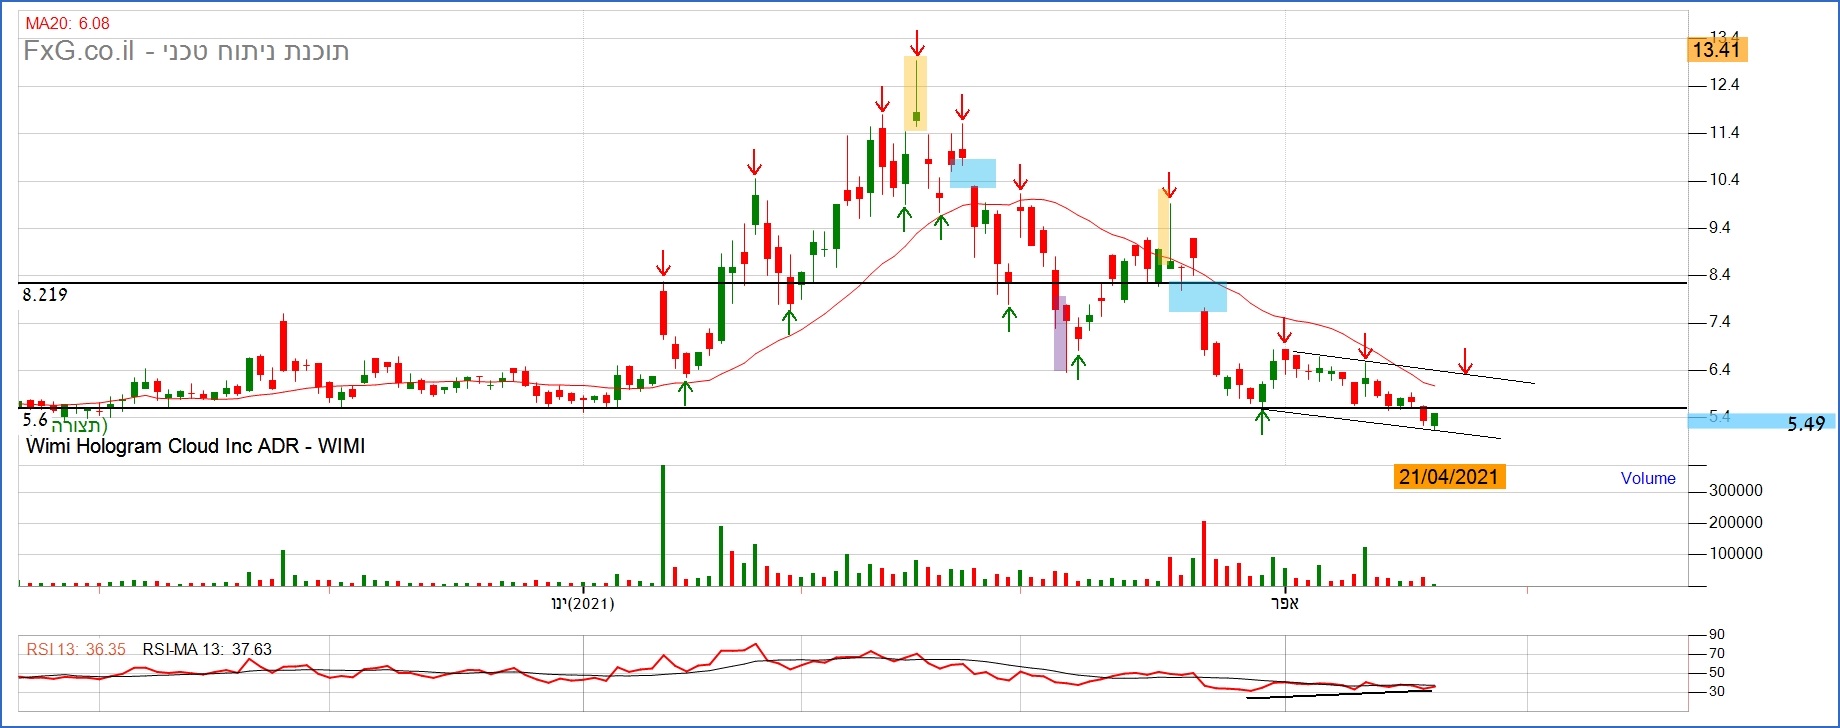
Task: Select the current price label 5.49
Action: point(1806,424)
